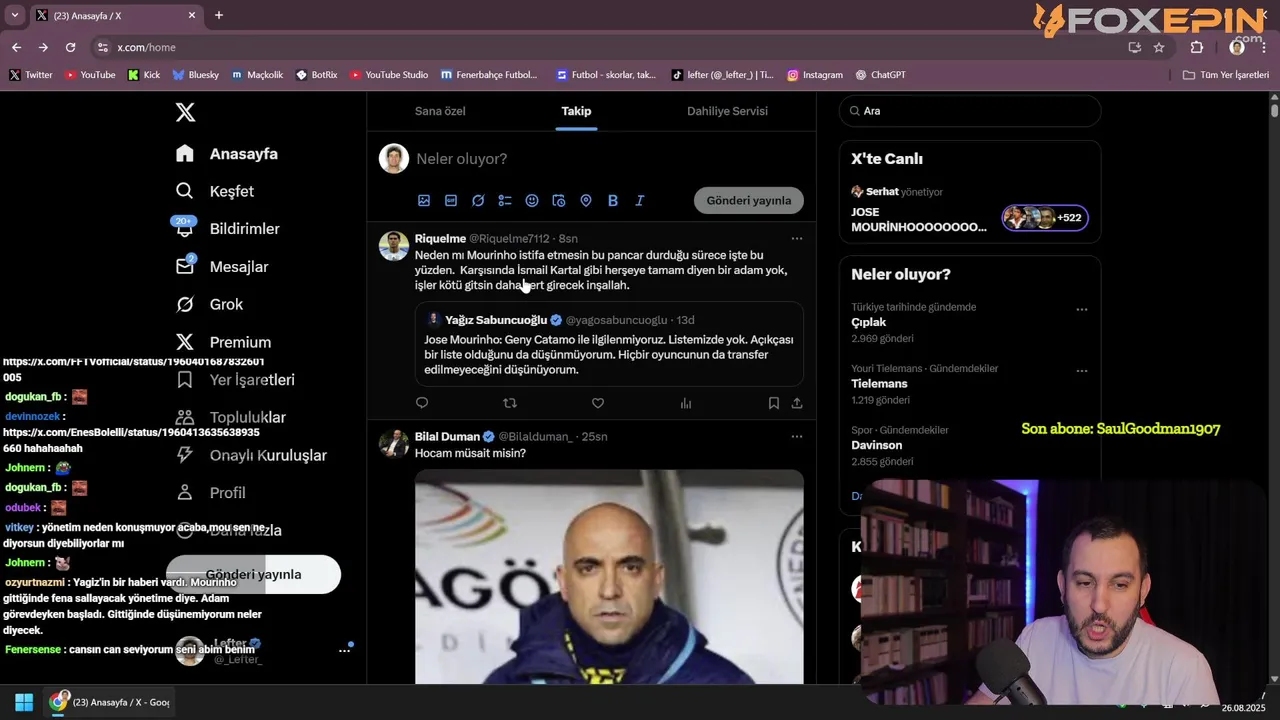Click the sidebar Gönderi yayınla button
The image size is (1280, 720).
coord(253,575)
